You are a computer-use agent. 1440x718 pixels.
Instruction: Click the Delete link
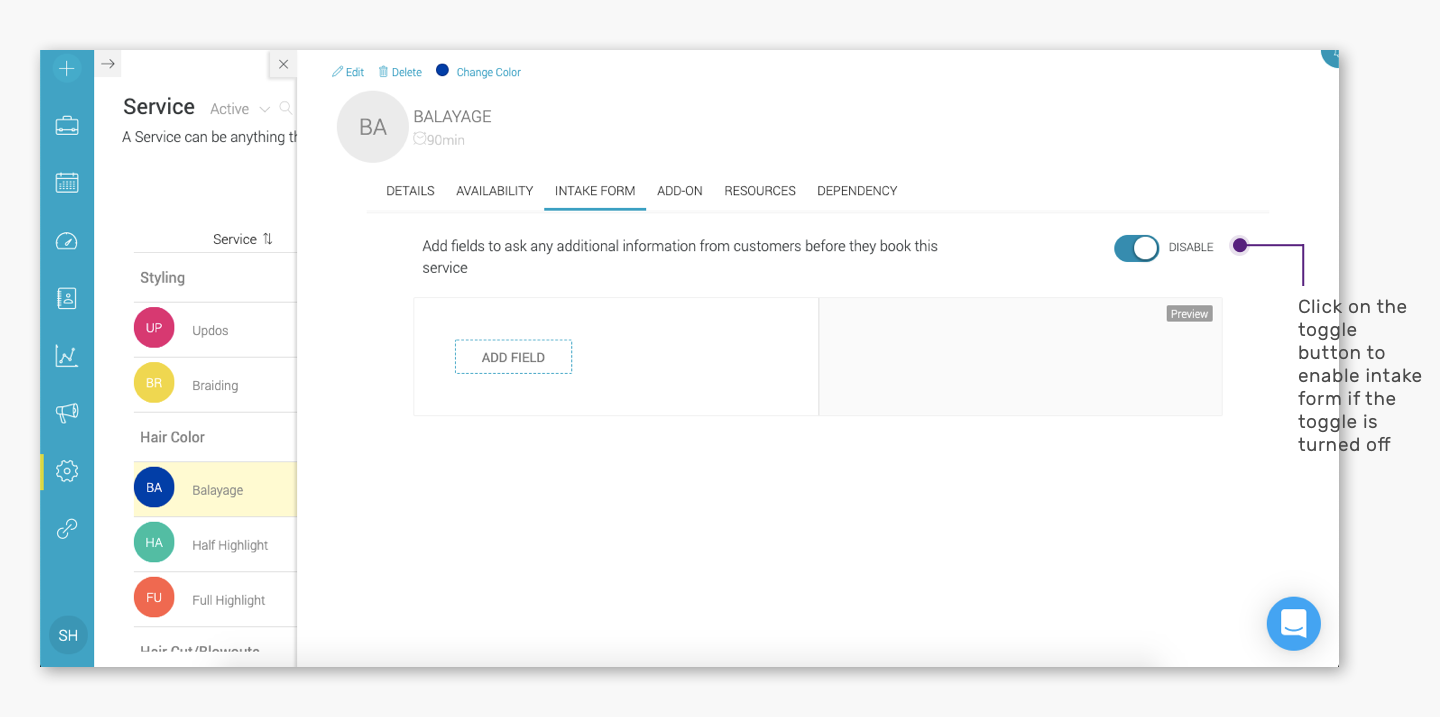tap(400, 72)
